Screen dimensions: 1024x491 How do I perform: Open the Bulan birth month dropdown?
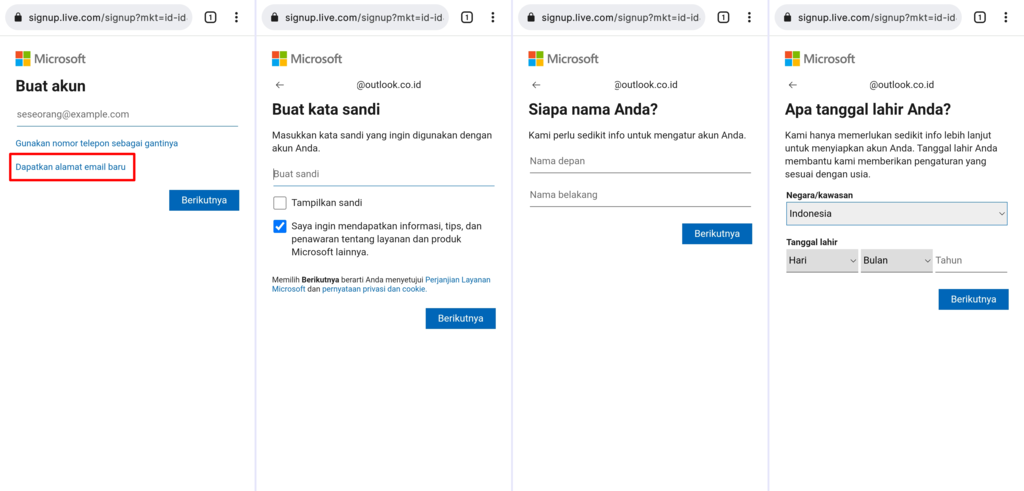pos(896,261)
